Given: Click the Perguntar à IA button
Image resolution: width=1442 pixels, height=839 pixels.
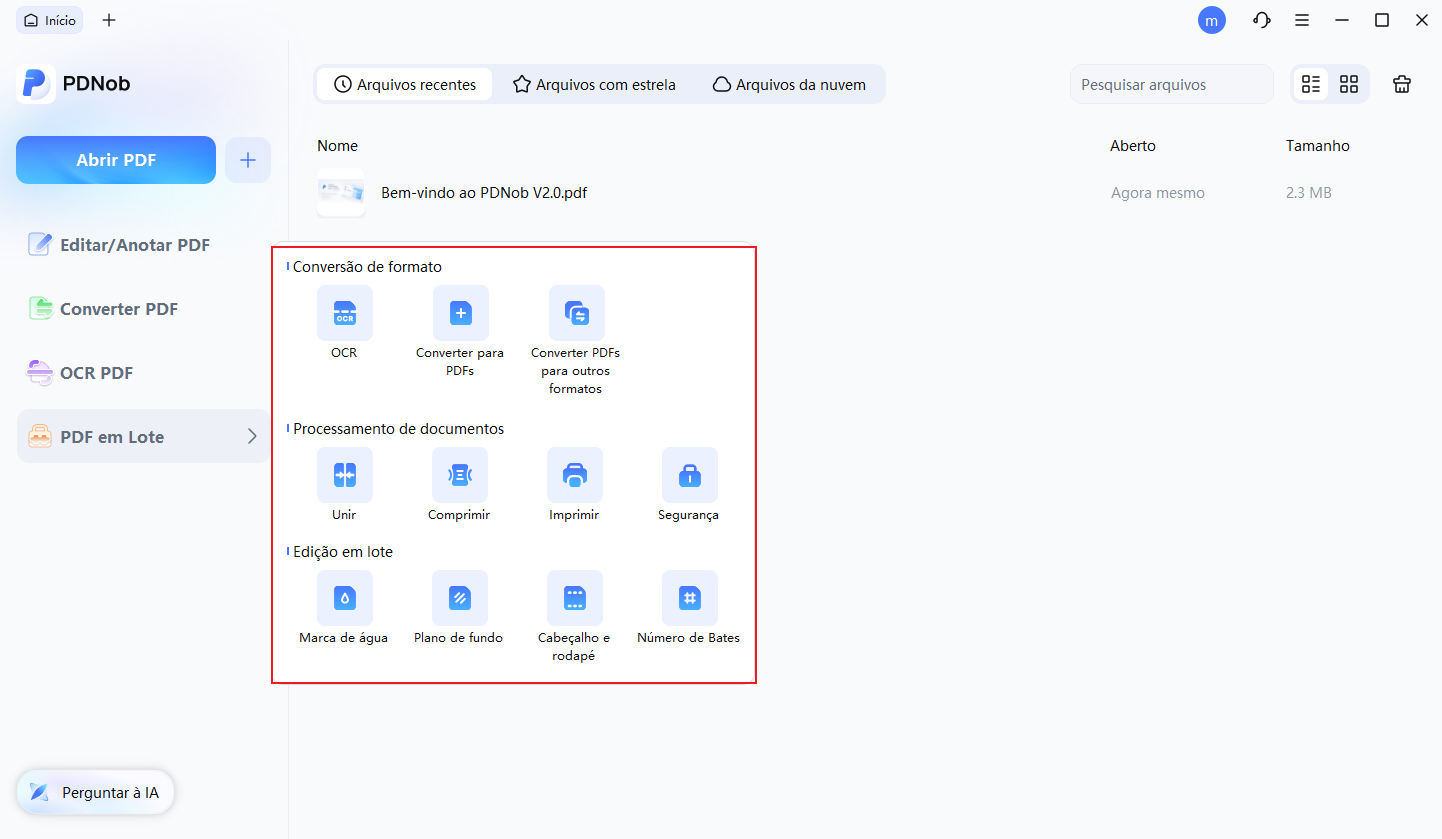Looking at the screenshot, I should [x=95, y=793].
